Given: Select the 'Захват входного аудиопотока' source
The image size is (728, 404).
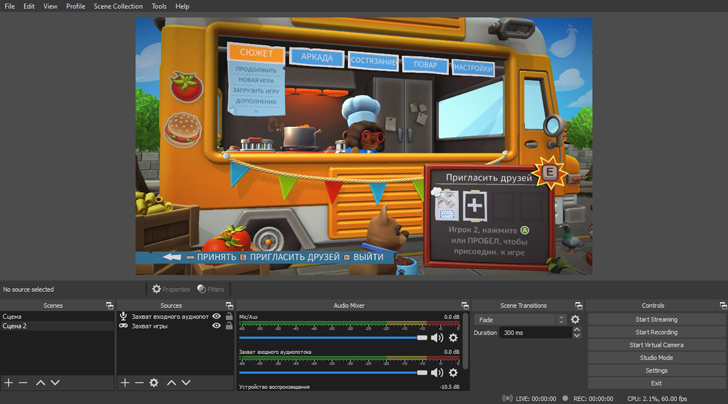Looking at the screenshot, I should [170, 317].
